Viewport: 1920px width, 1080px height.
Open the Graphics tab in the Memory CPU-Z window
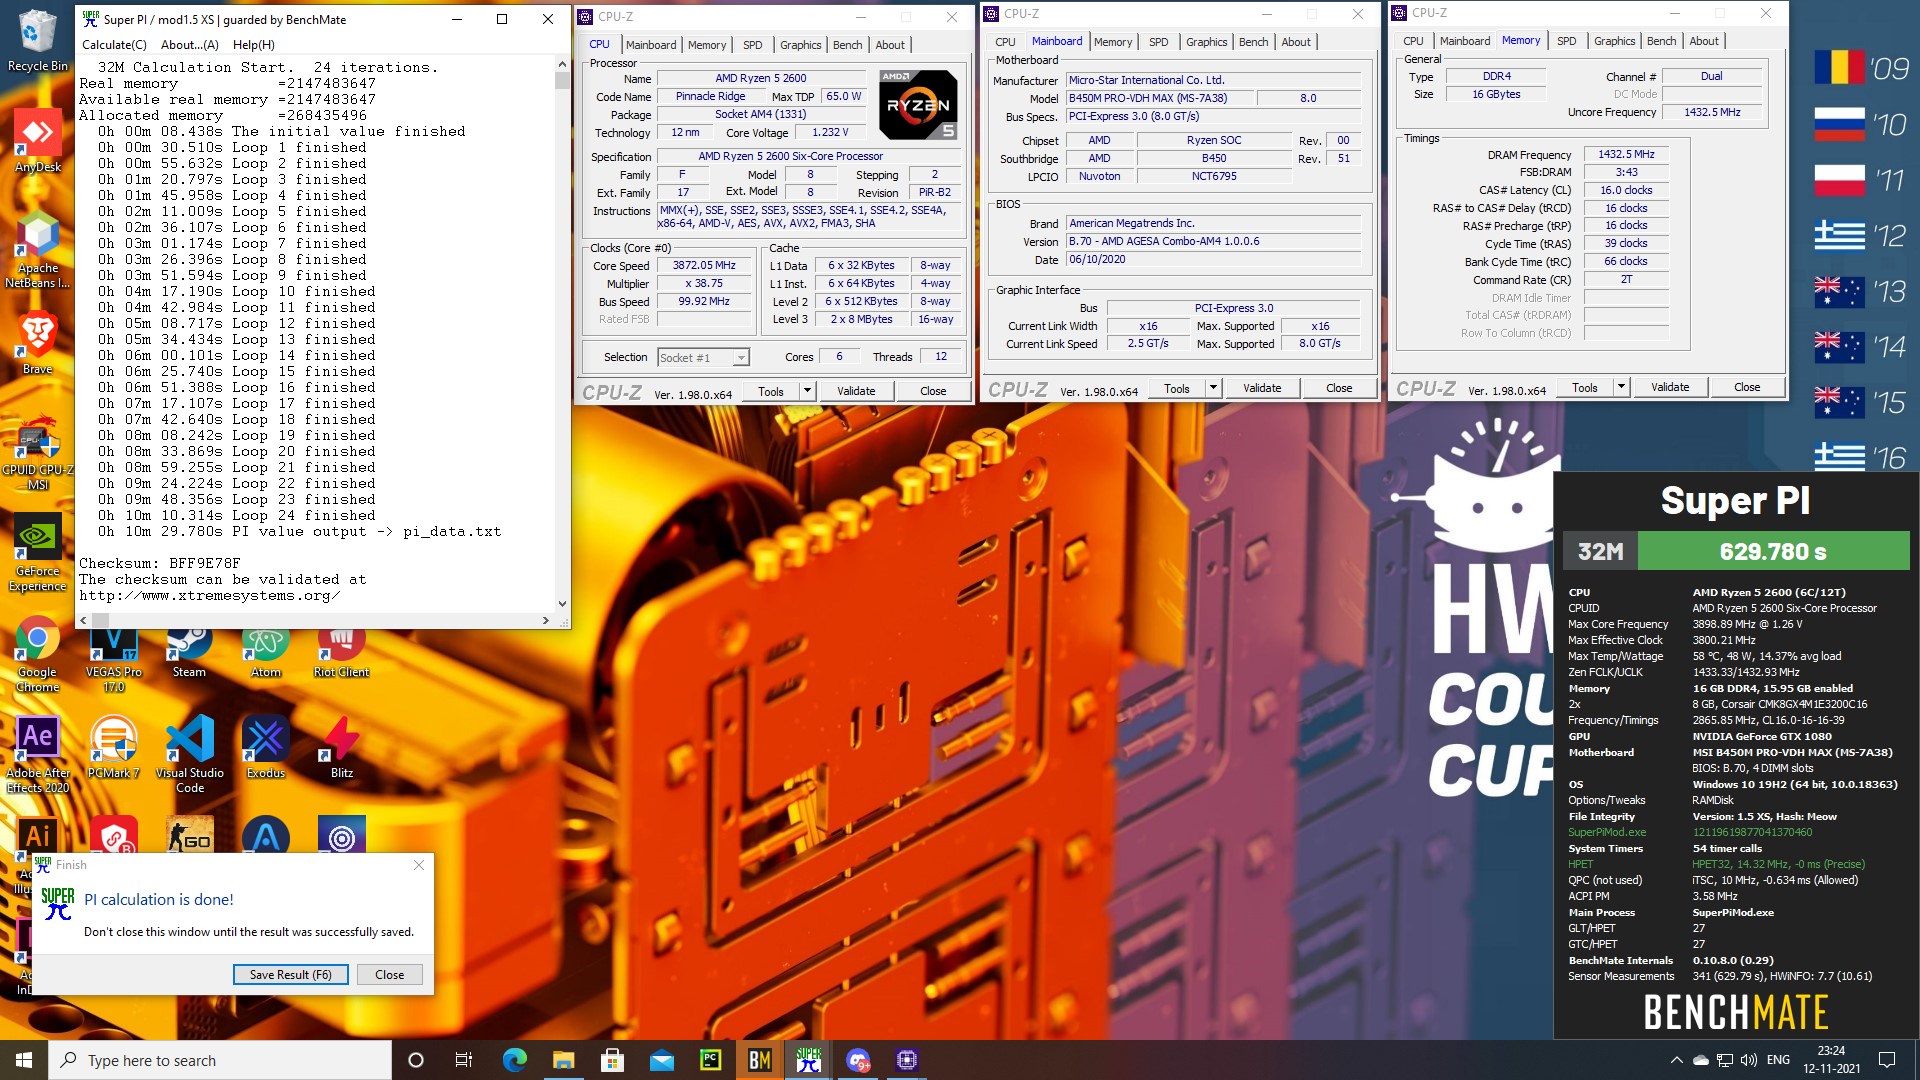coord(1614,41)
